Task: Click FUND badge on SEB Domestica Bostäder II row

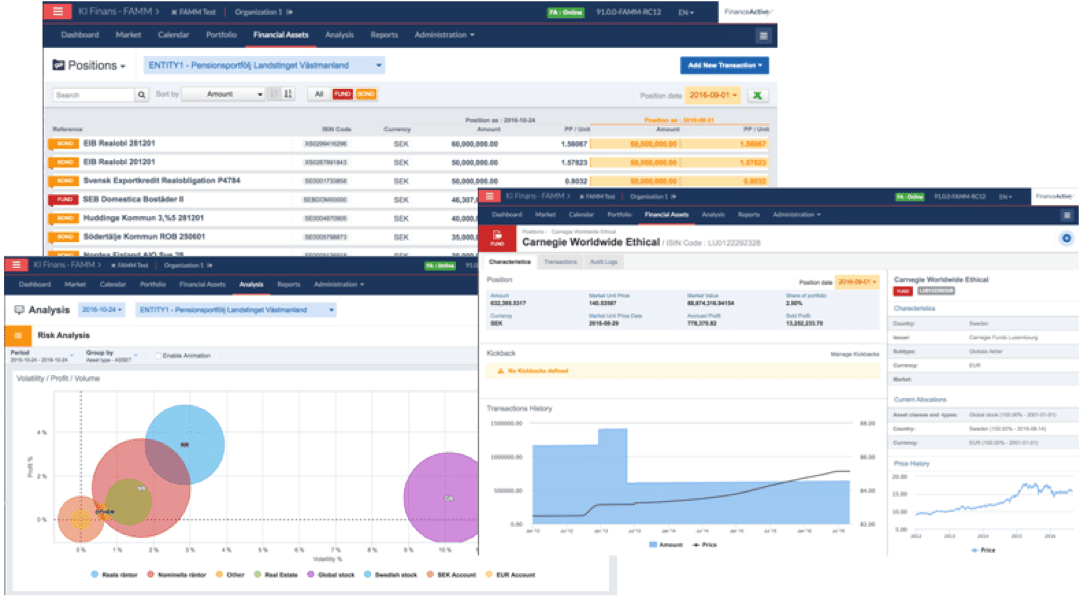Action: 63,200
